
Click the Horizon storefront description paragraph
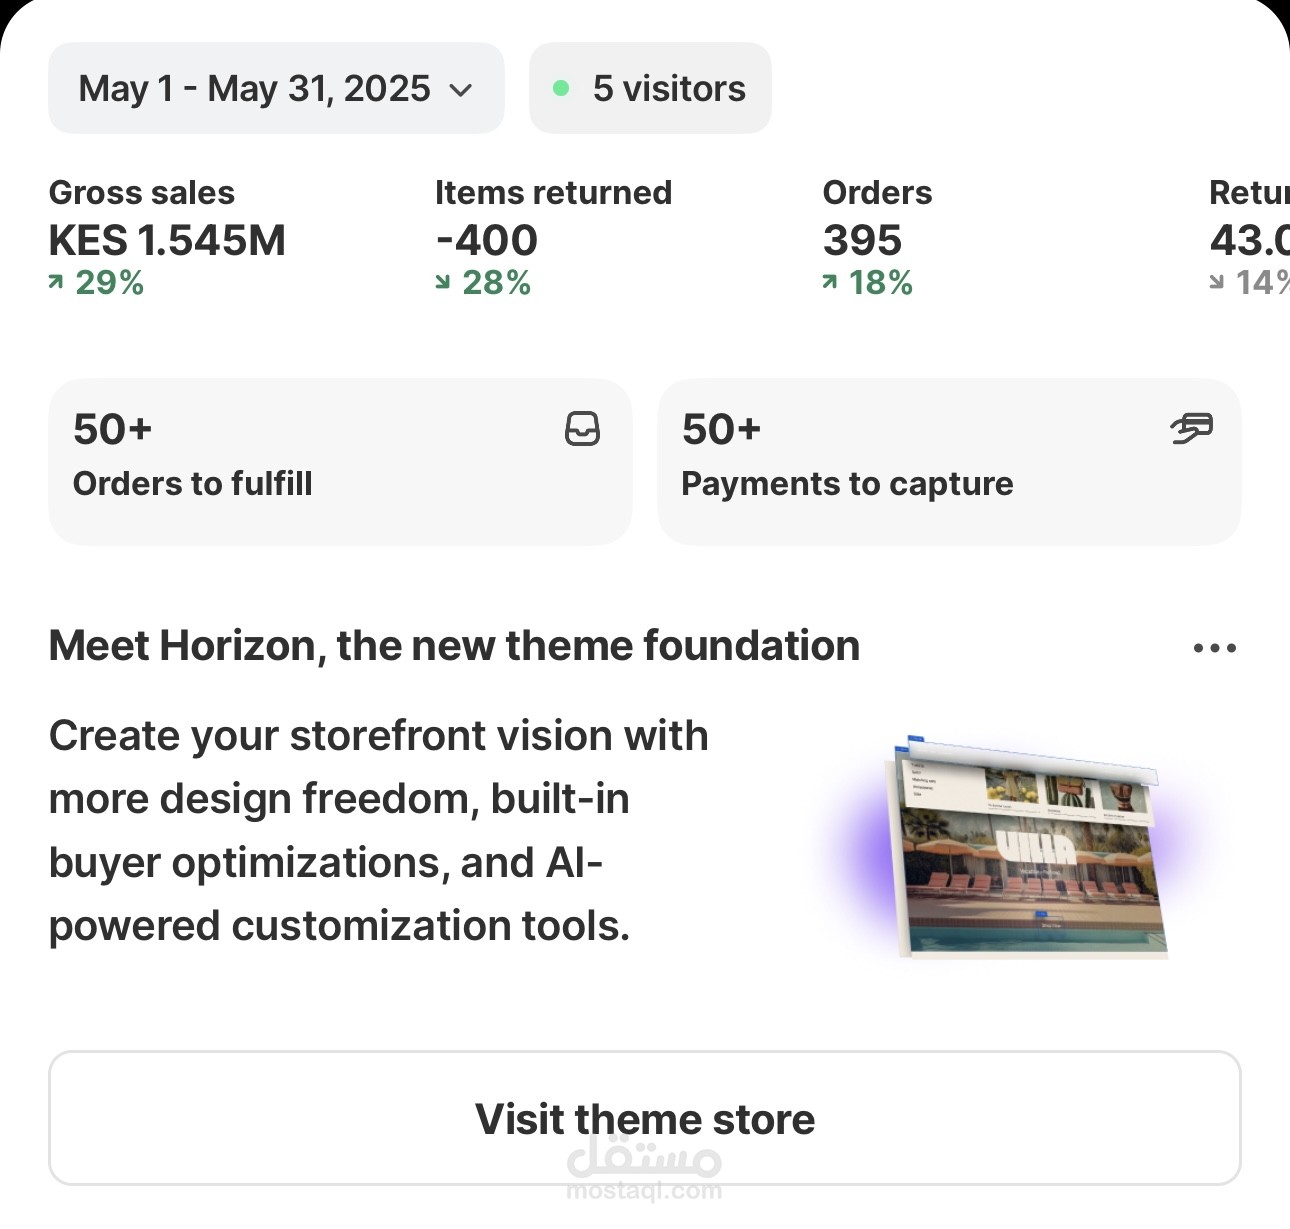click(379, 831)
